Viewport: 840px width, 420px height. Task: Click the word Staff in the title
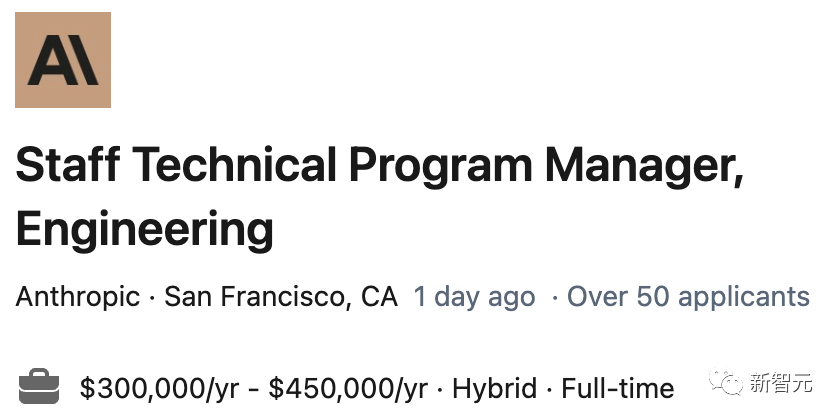point(68,164)
